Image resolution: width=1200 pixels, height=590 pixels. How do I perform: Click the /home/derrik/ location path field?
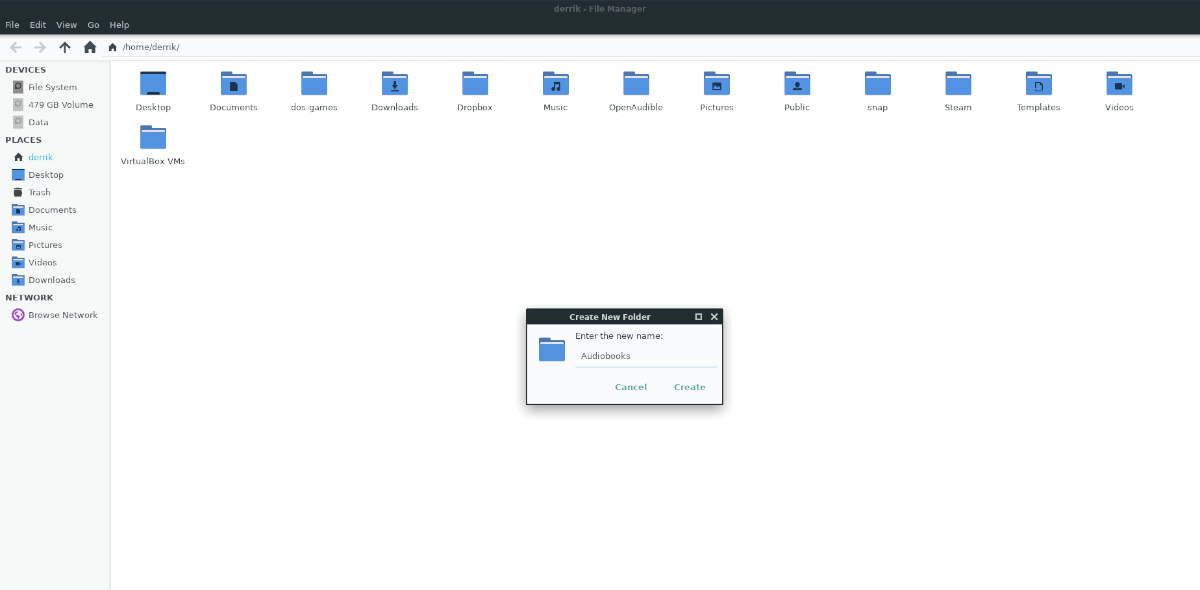(650, 47)
